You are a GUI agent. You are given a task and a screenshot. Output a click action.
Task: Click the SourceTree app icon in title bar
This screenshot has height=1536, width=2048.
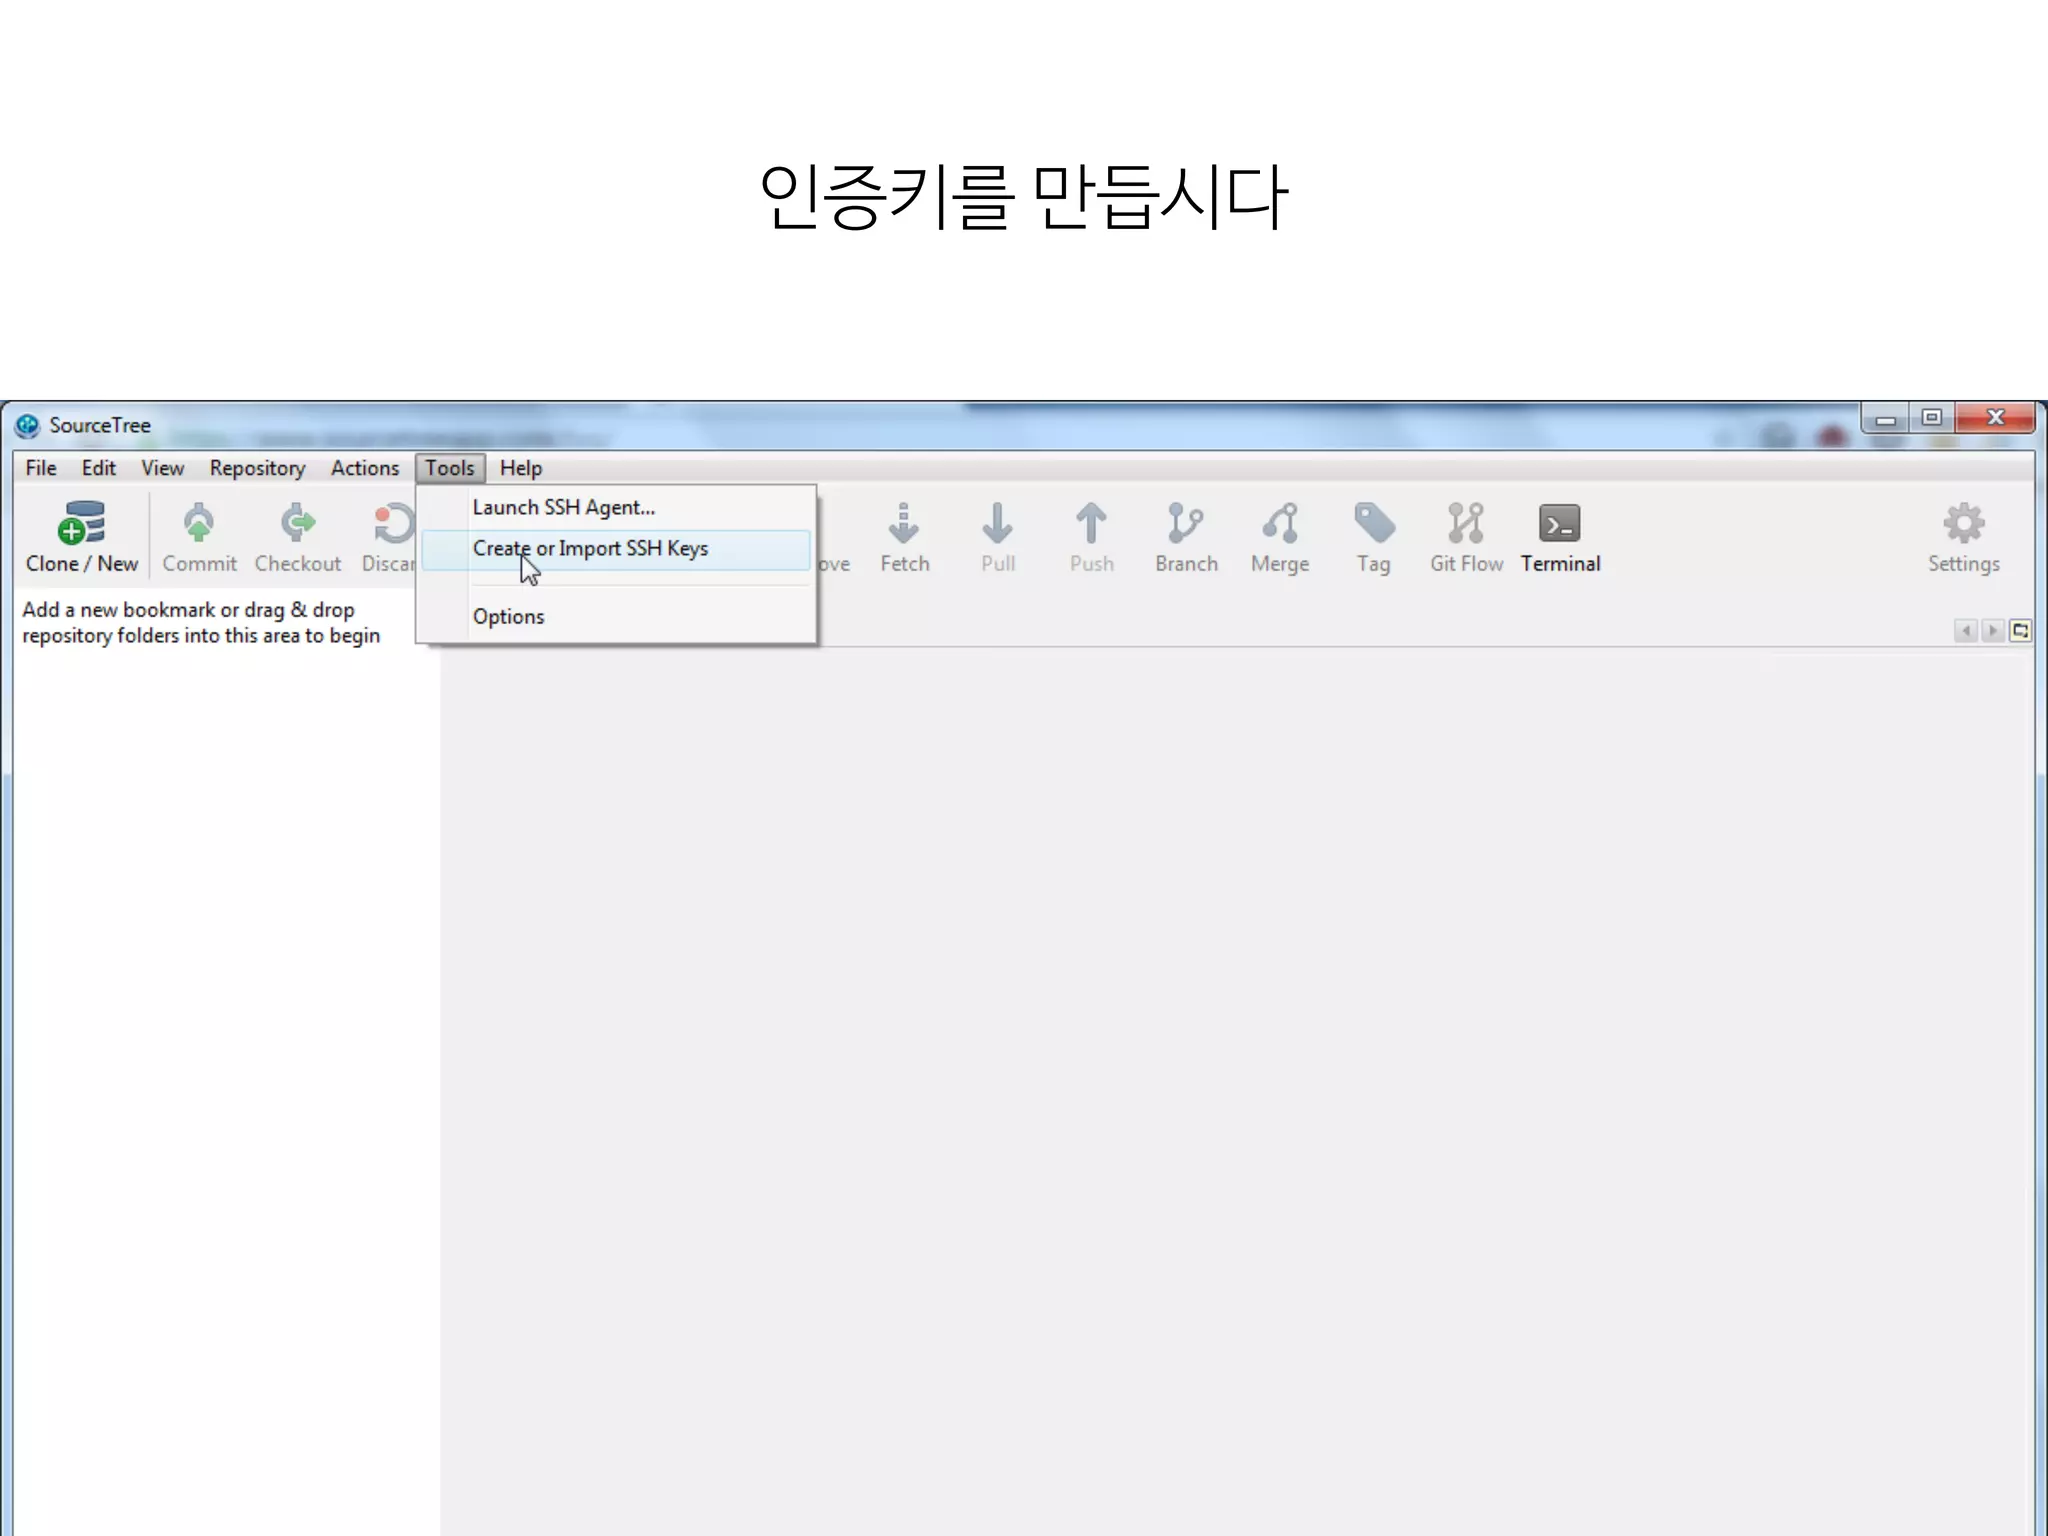pyautogui.click(x=27, y=425)
